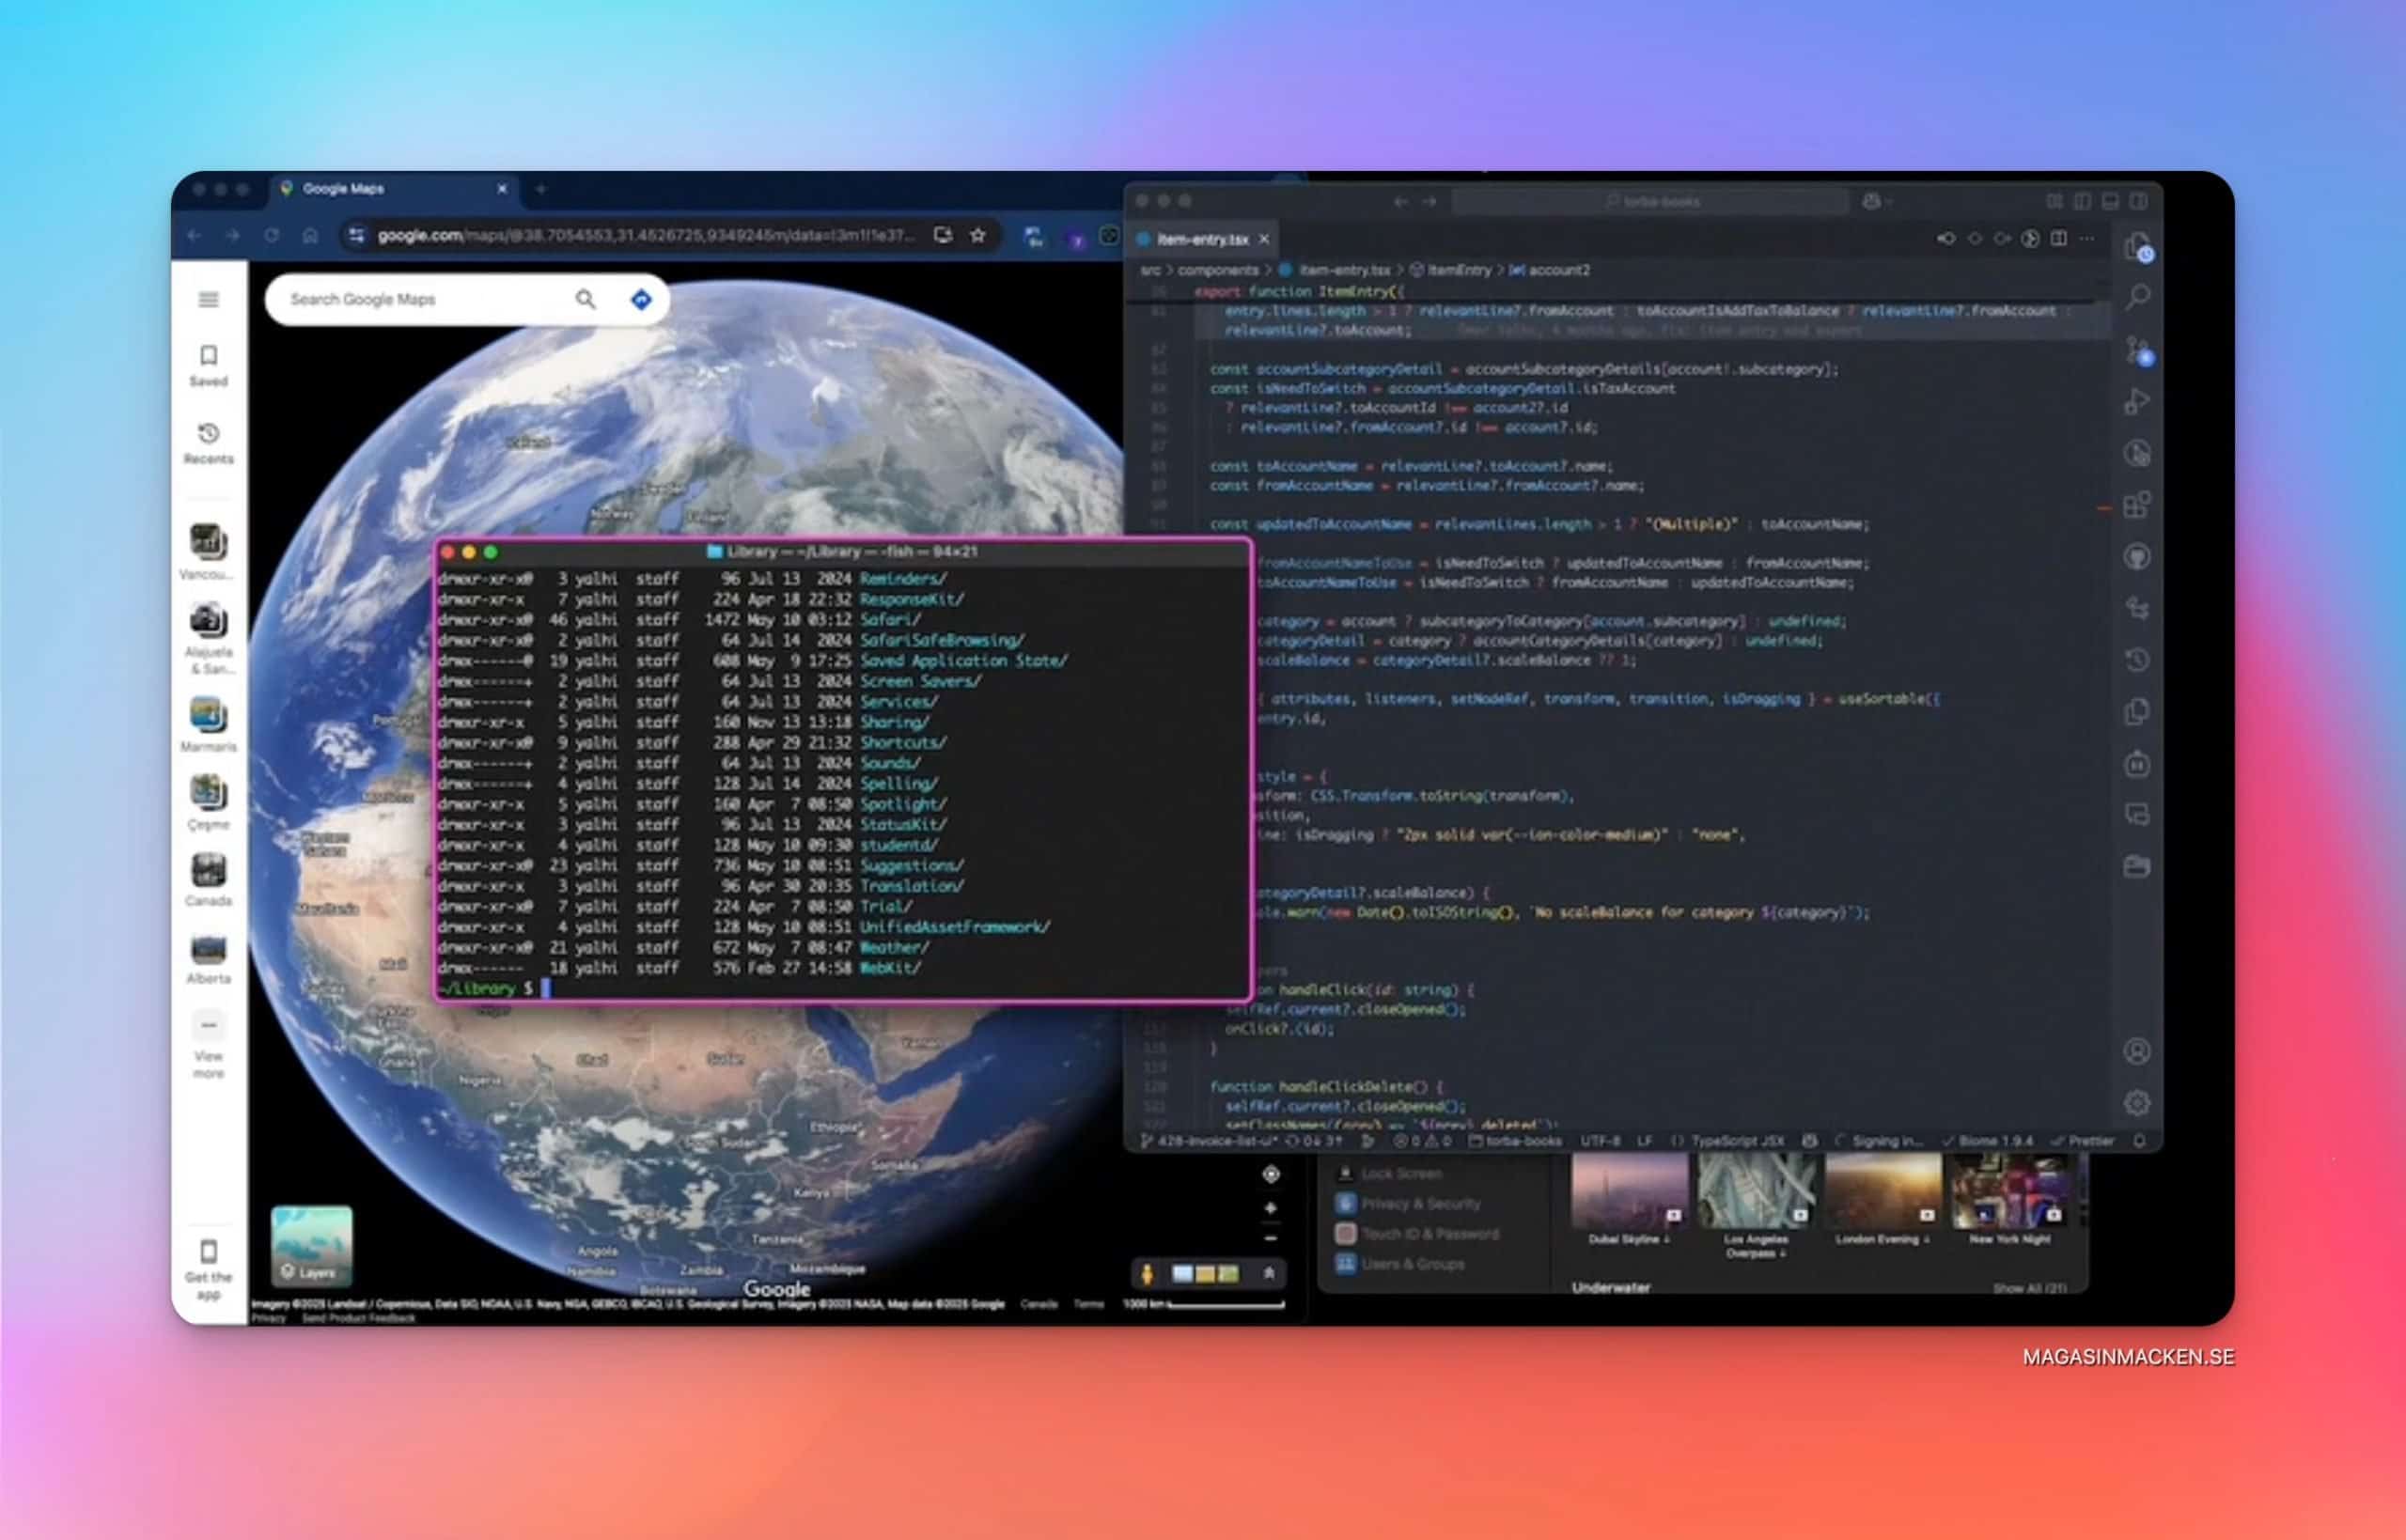Open More Actions ellipsis in editor toolbar

[x=2086, y=239]
